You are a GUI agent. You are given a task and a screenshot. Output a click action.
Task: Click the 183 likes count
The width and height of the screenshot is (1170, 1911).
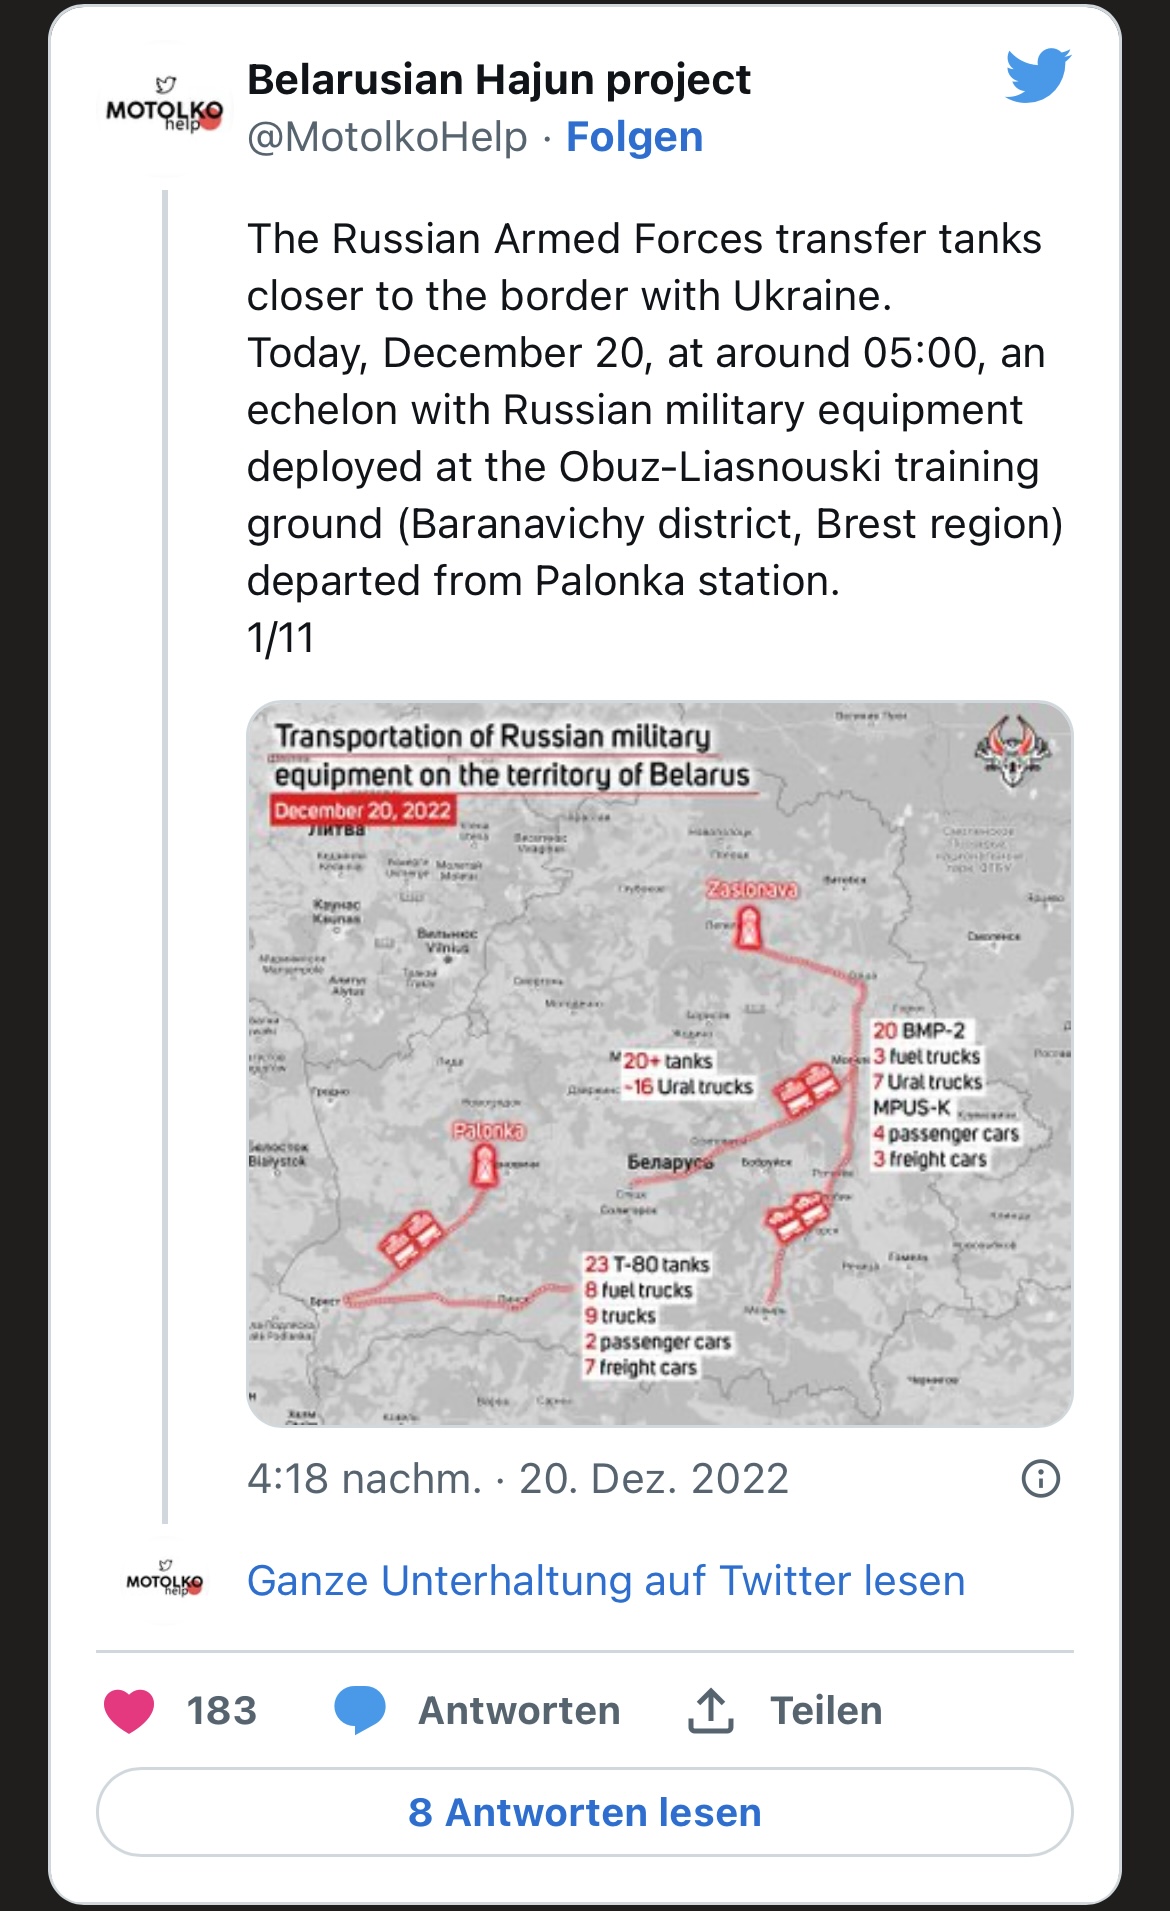pyautogui.click(x=222, y=1711)
